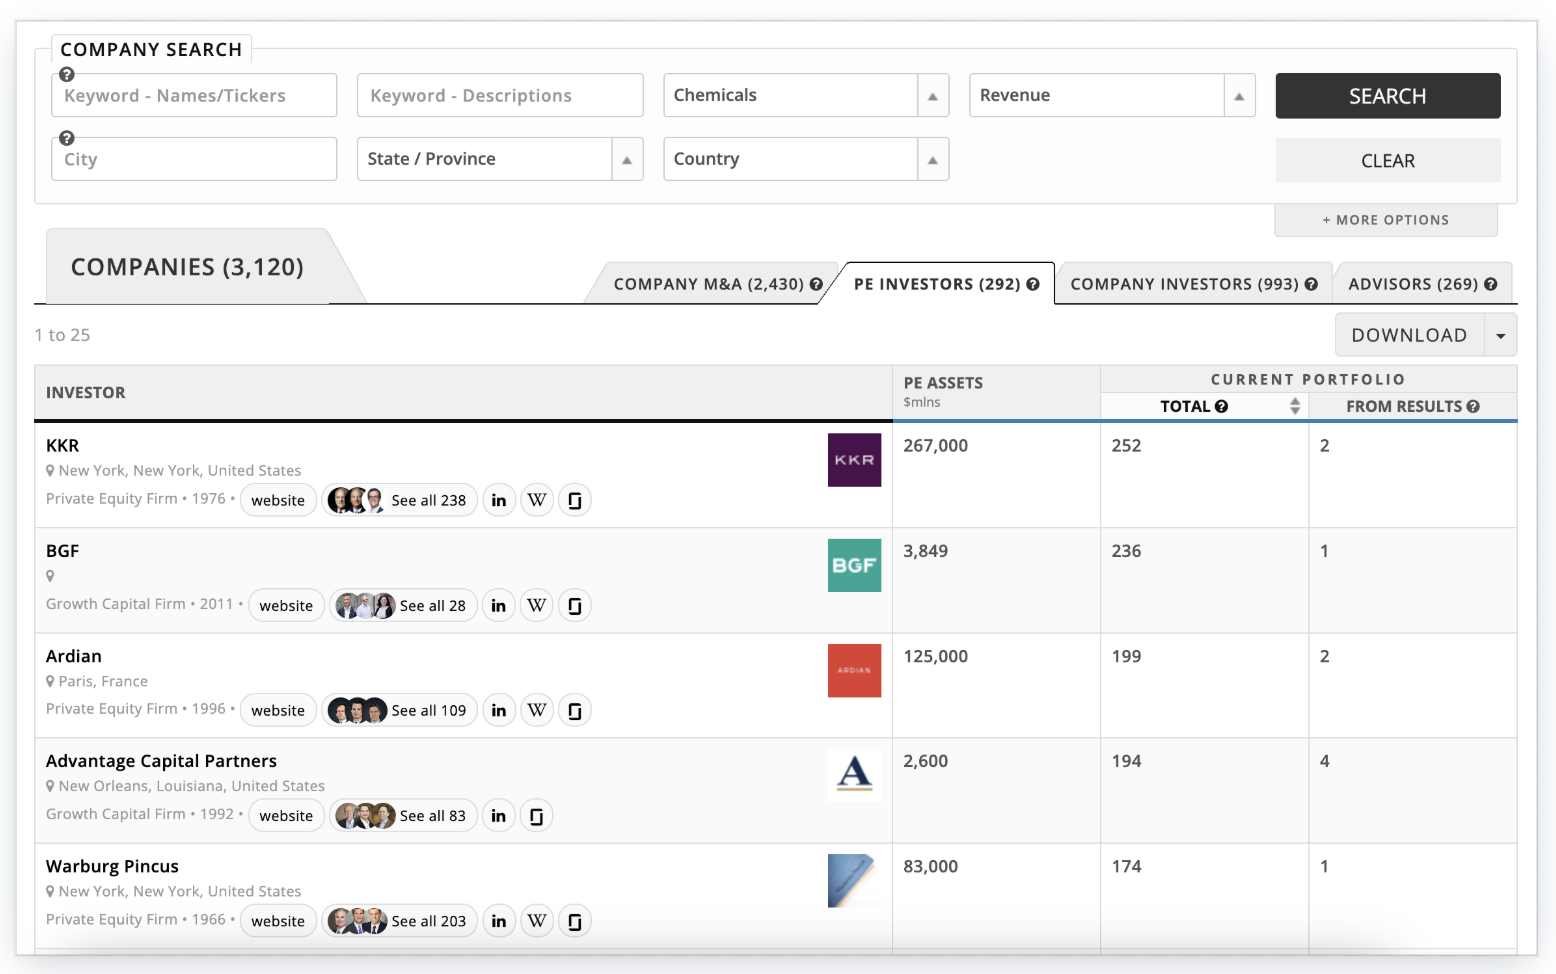Click Ardian's Glassdoor icon

tap(575, 711)
